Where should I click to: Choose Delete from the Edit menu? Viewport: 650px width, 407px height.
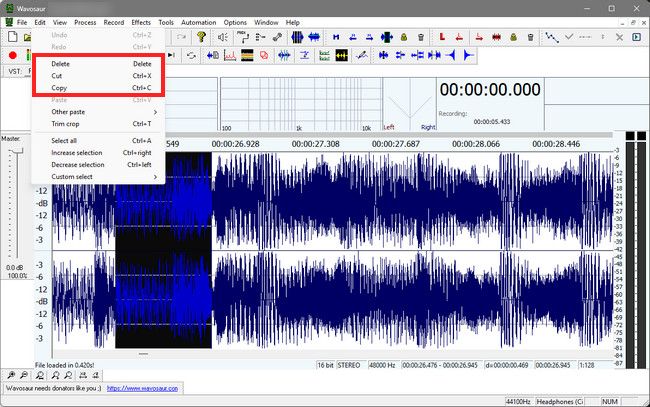click(x=99, y=64)
